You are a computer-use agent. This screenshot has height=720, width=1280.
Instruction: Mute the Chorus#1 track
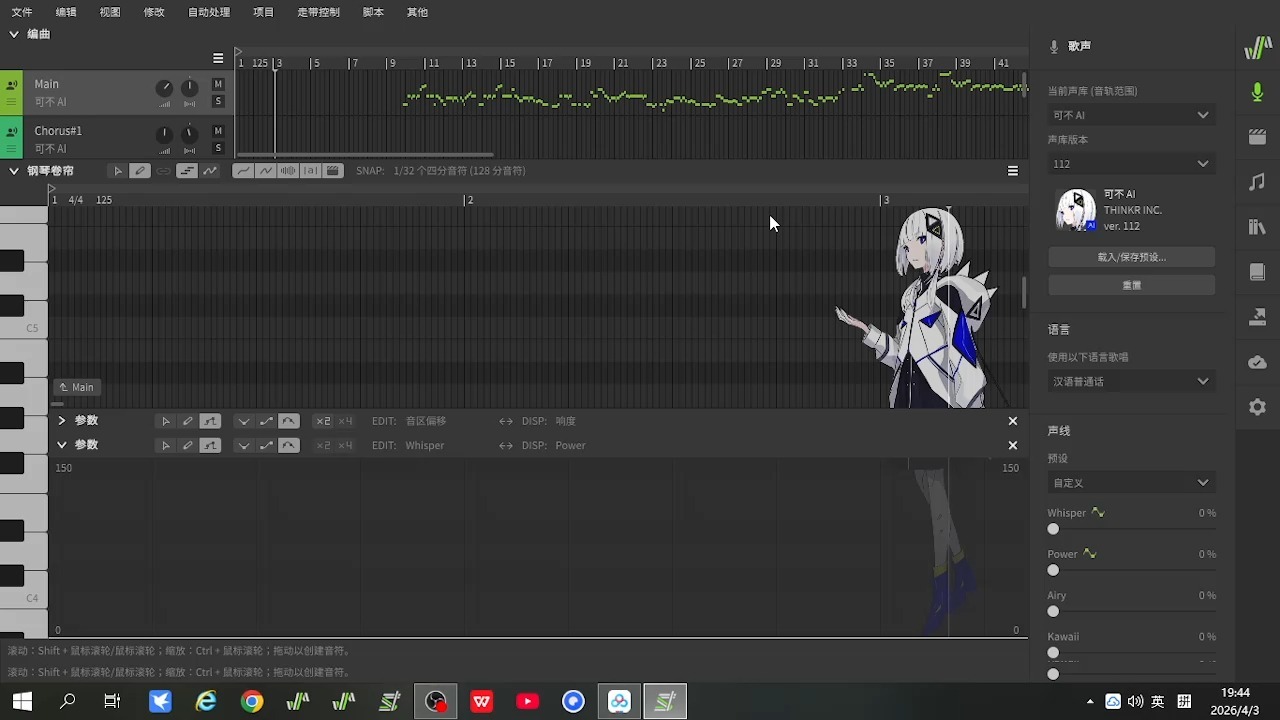[218, 131]
